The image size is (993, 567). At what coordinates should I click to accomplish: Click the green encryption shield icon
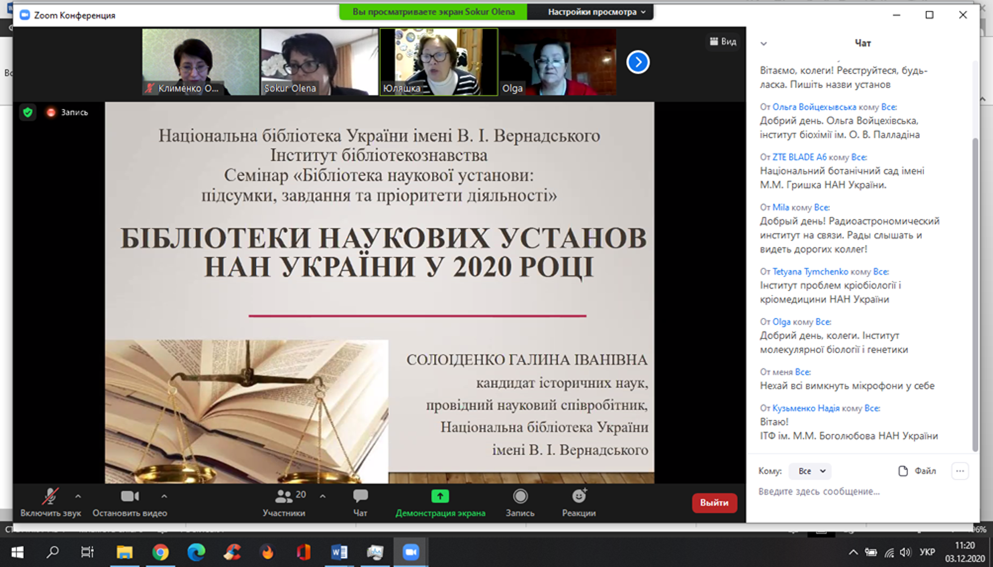point(28,113)
